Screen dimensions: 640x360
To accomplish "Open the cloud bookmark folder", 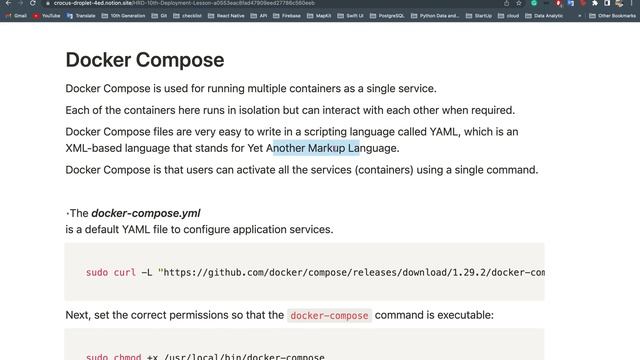I will pyautogui.click(x=509, y=16).
